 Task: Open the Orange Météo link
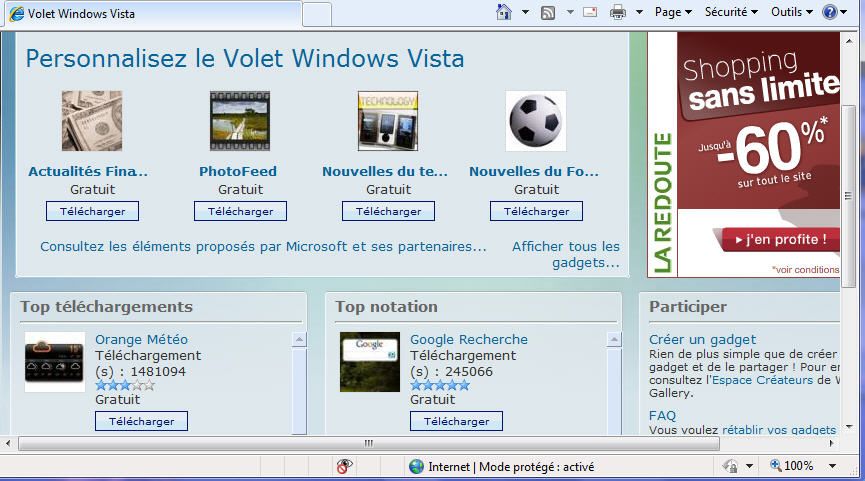tap(141, 339)
